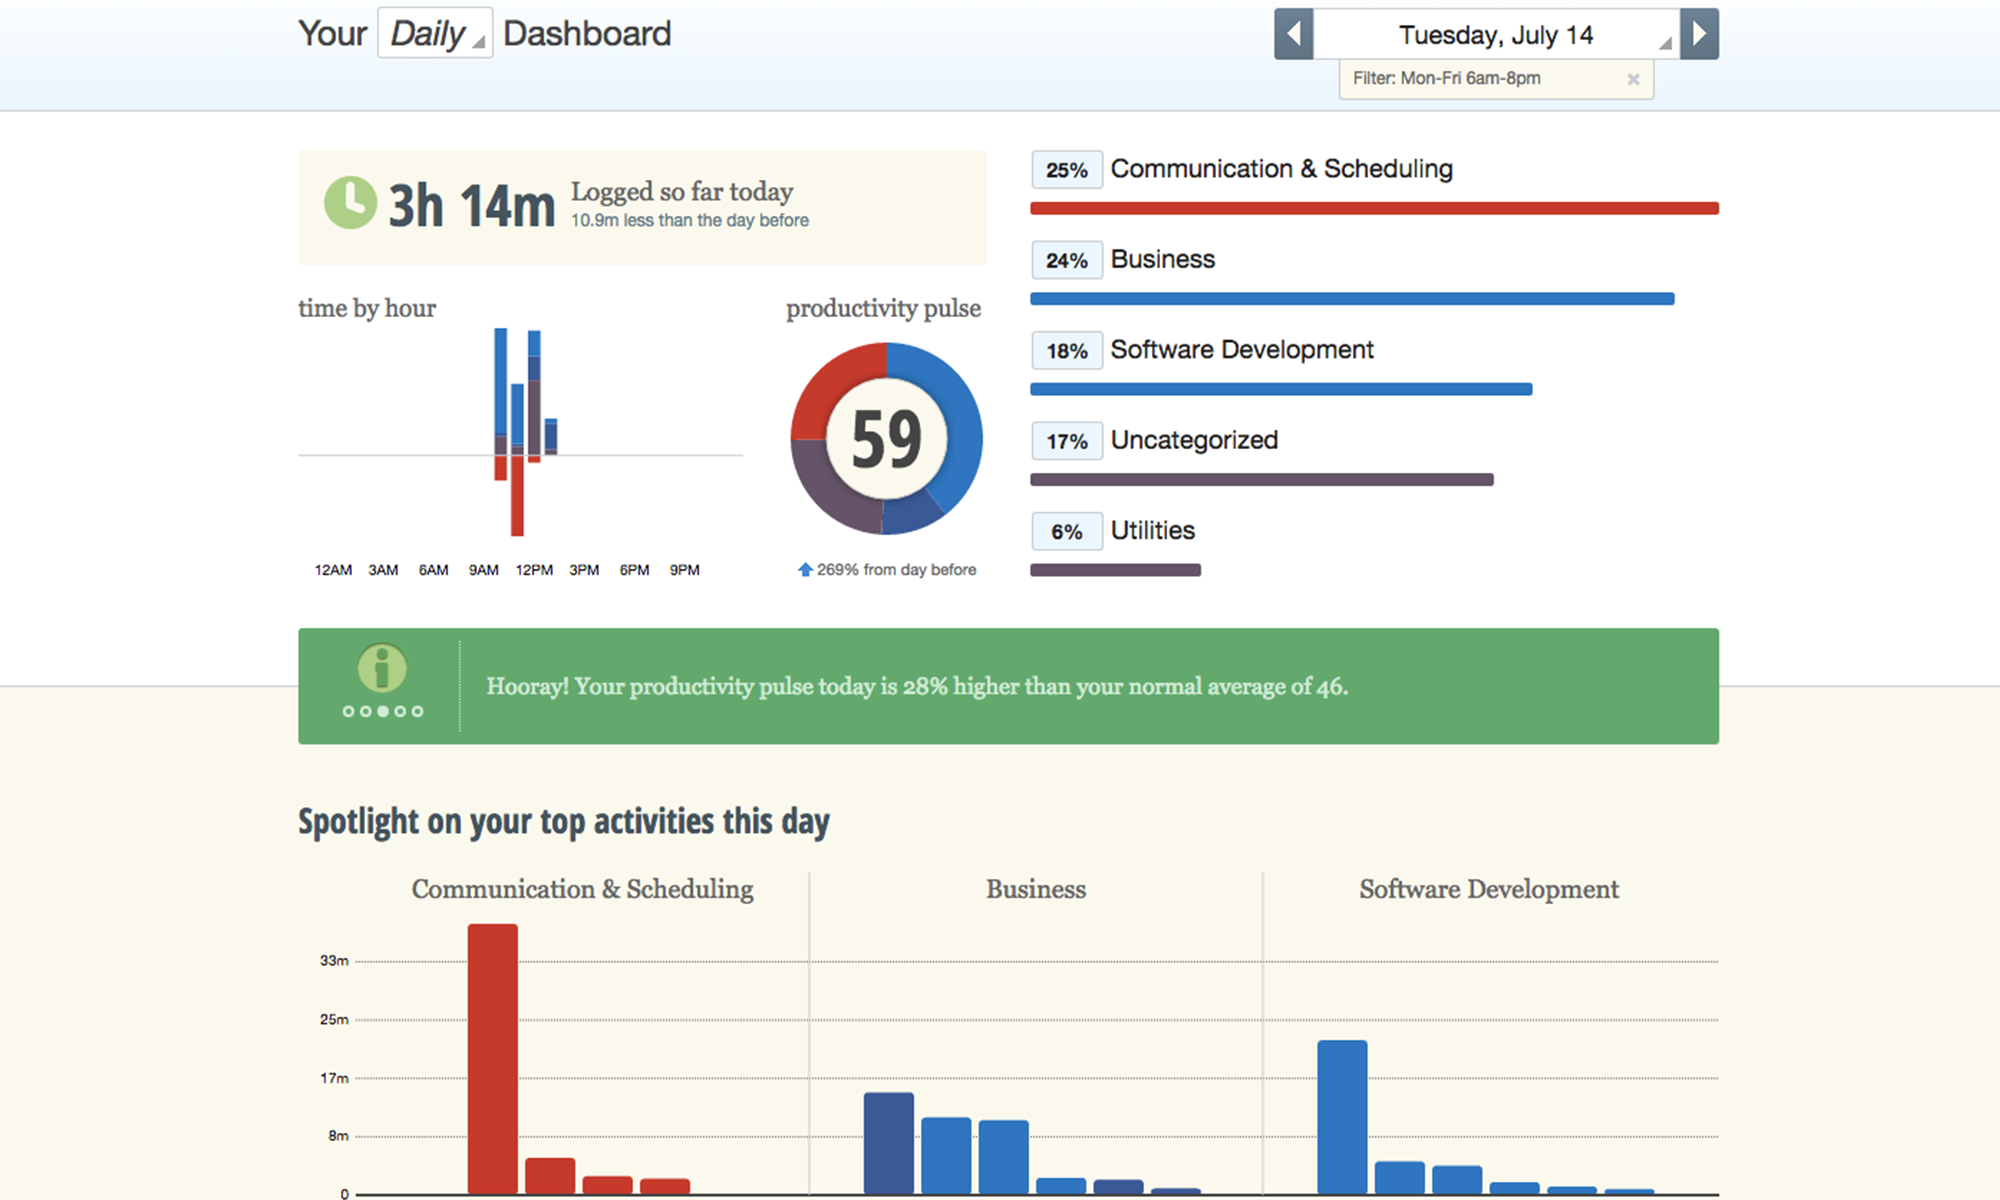Open the Business category link

tap(1162, 259)
